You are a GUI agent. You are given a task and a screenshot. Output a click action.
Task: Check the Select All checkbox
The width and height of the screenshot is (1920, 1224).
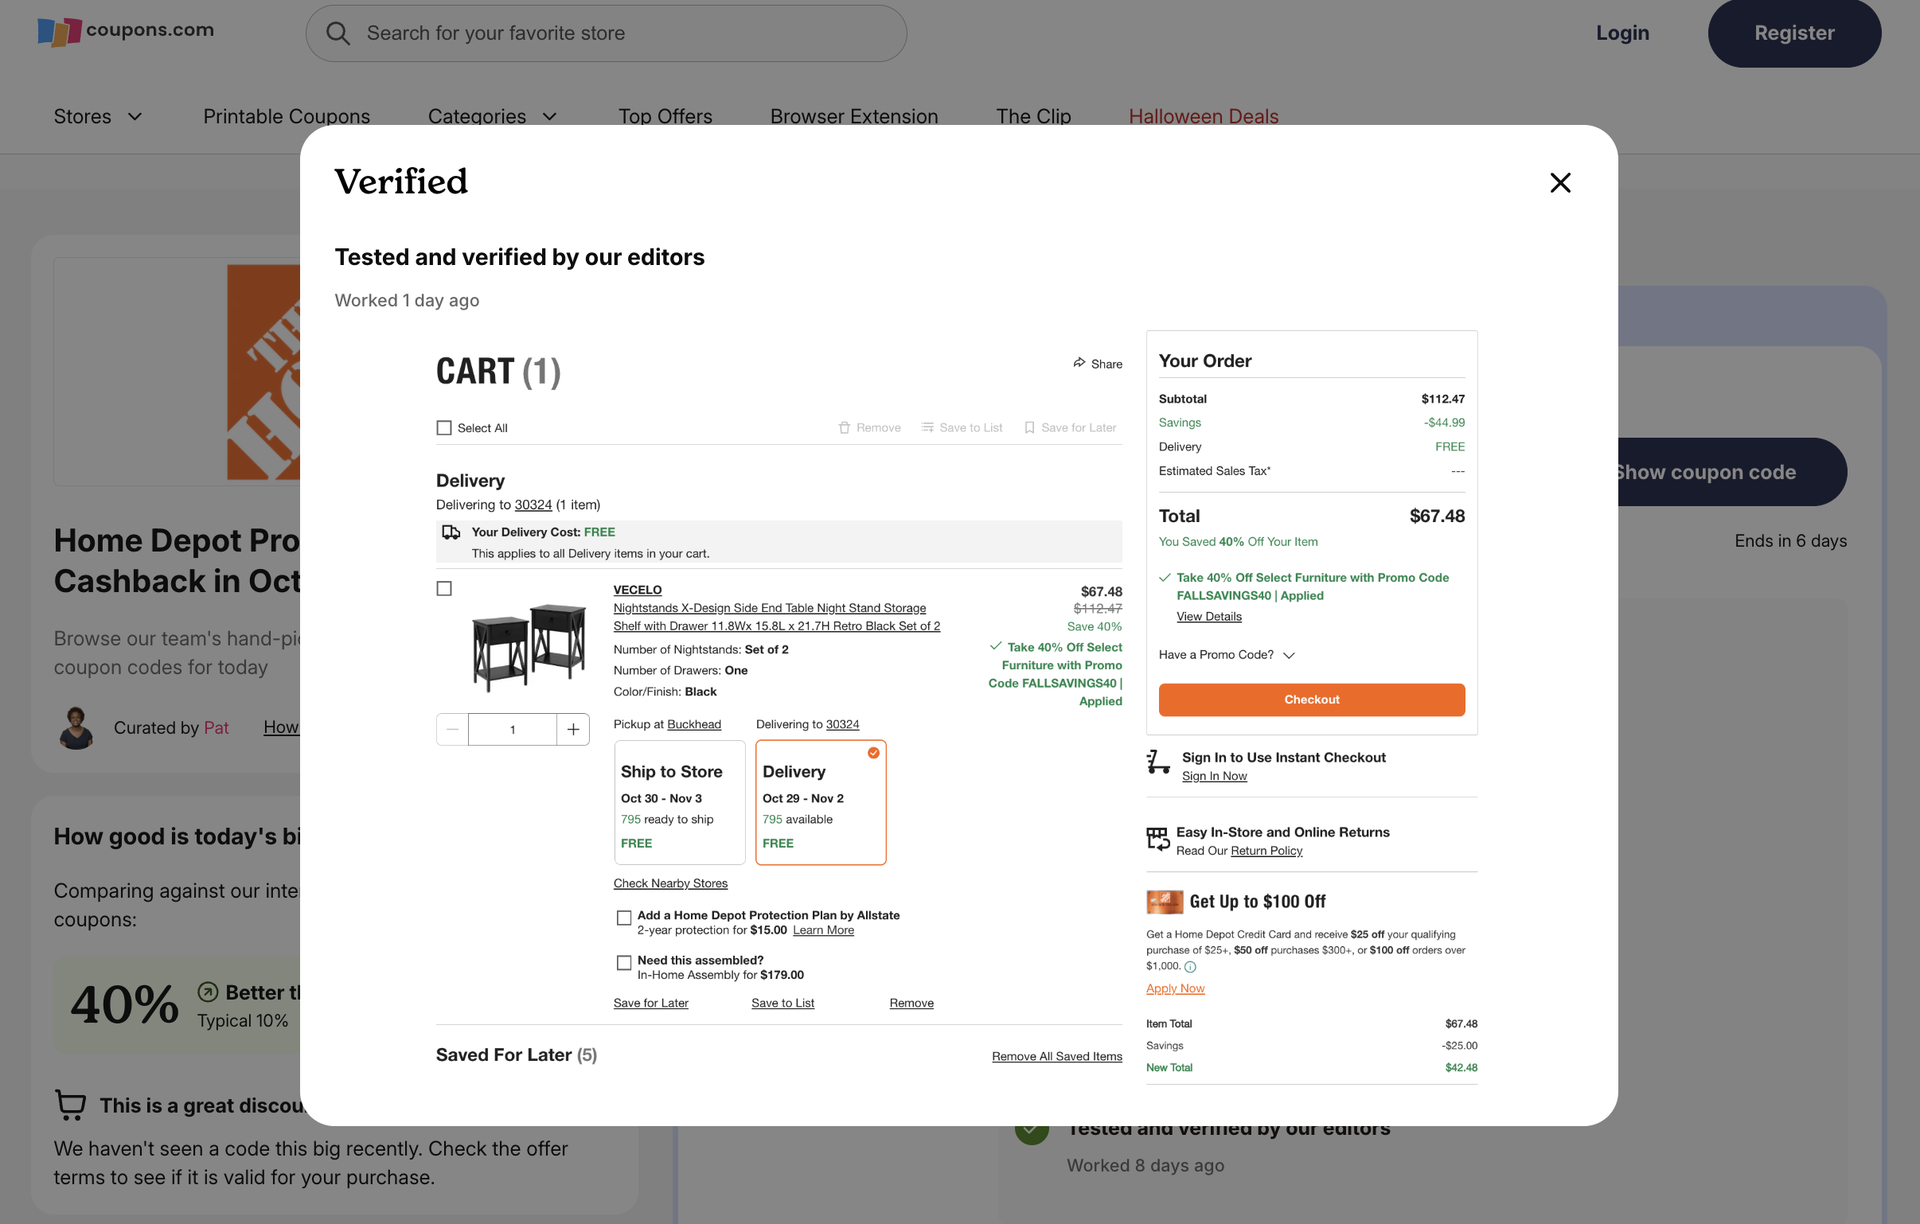[x=444, y=428]
